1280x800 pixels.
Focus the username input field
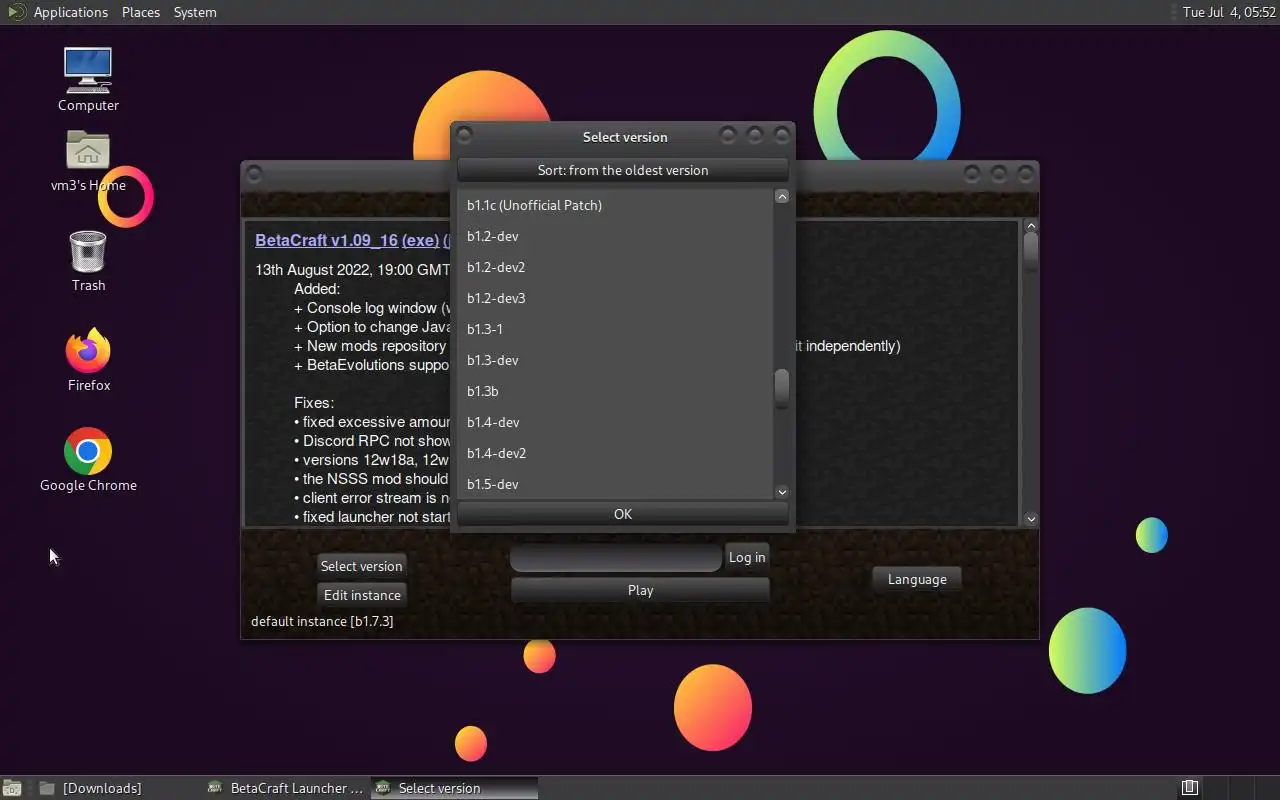[616, 557]
